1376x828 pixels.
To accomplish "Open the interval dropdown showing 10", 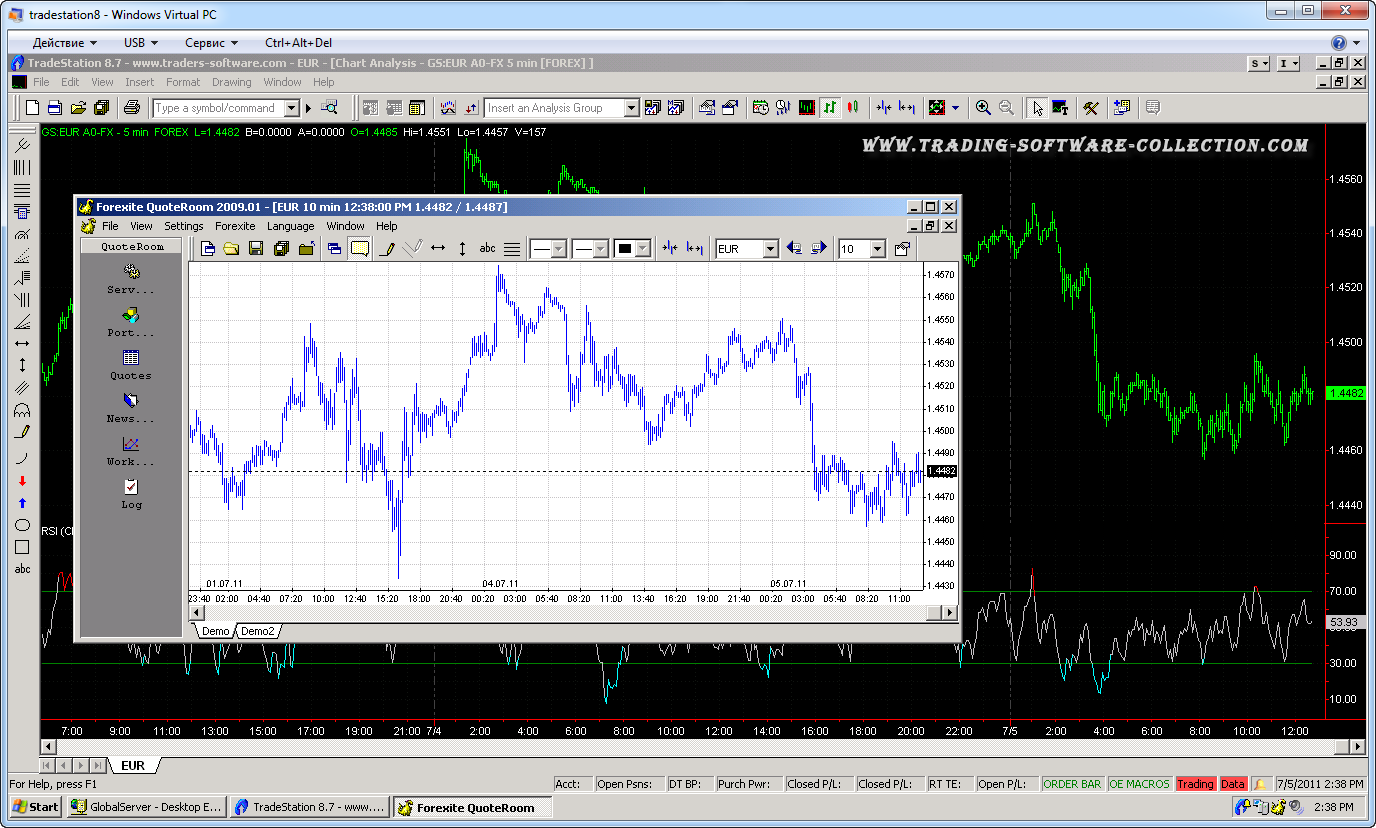I will 878,249.
